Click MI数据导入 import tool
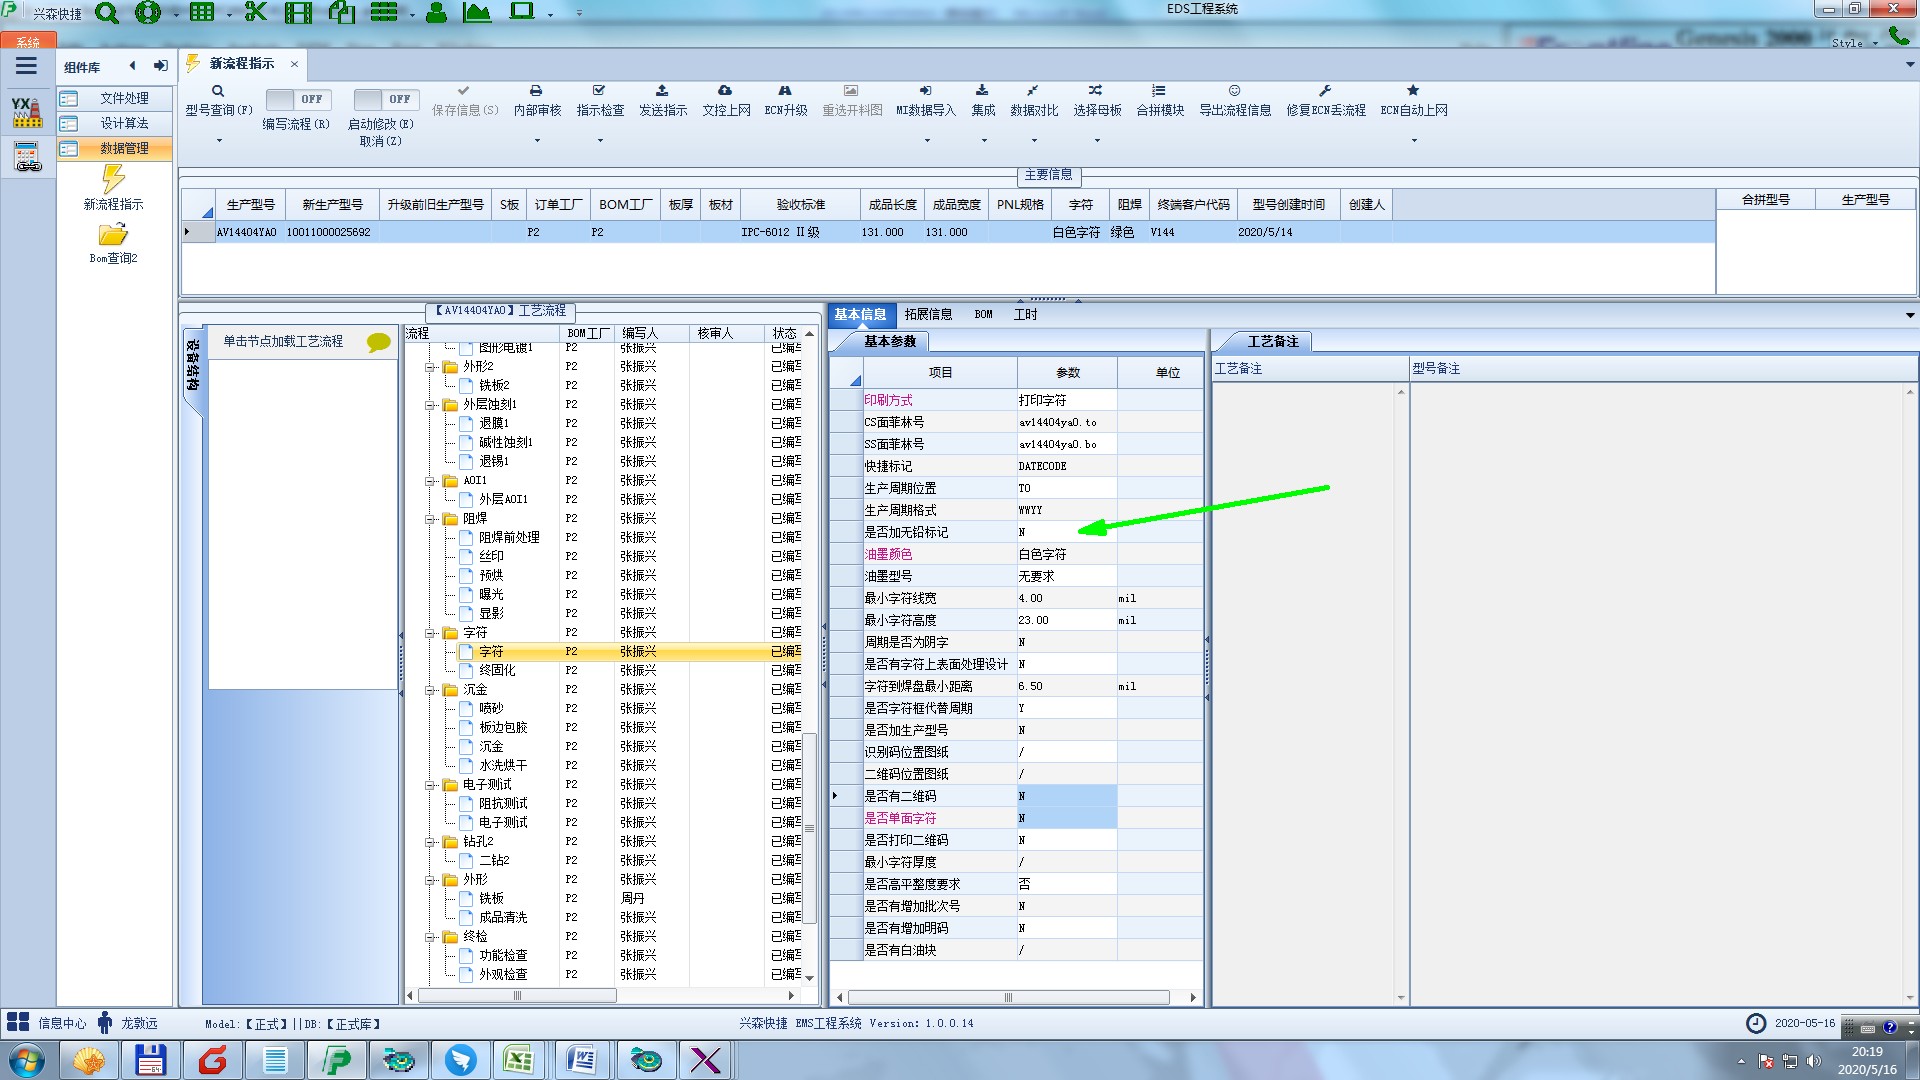The width and height of the screenshot is (1920, 1080). pos(926,101)
